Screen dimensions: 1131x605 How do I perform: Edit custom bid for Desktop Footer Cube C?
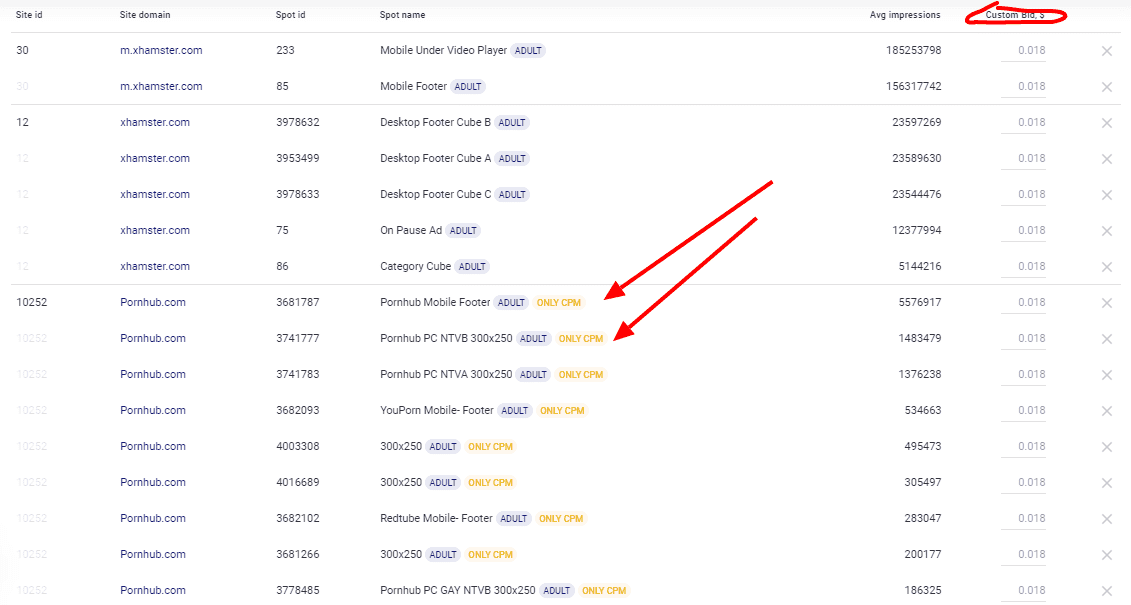(x=1024, y=195)
